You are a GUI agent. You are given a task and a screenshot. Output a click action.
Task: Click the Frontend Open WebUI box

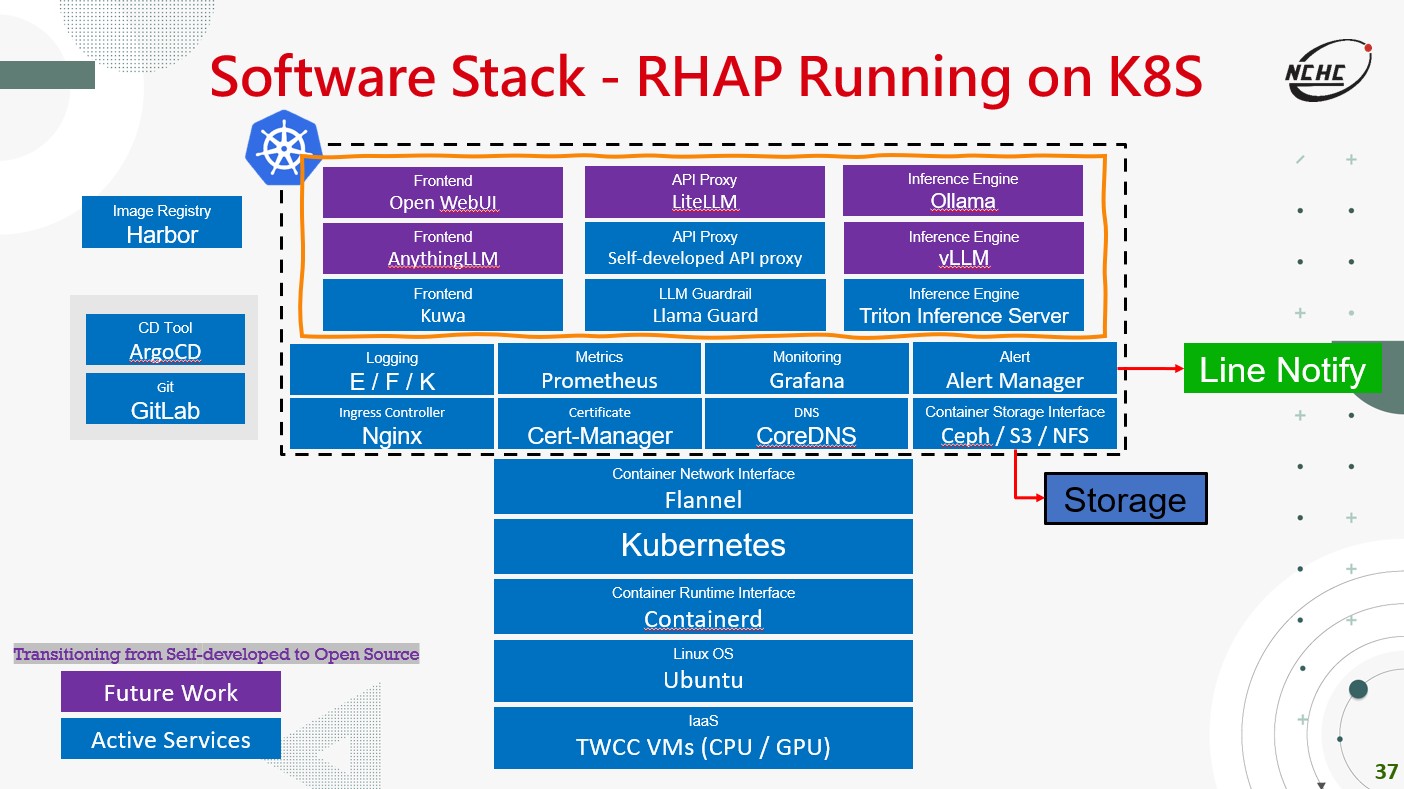tap(443, 192)
